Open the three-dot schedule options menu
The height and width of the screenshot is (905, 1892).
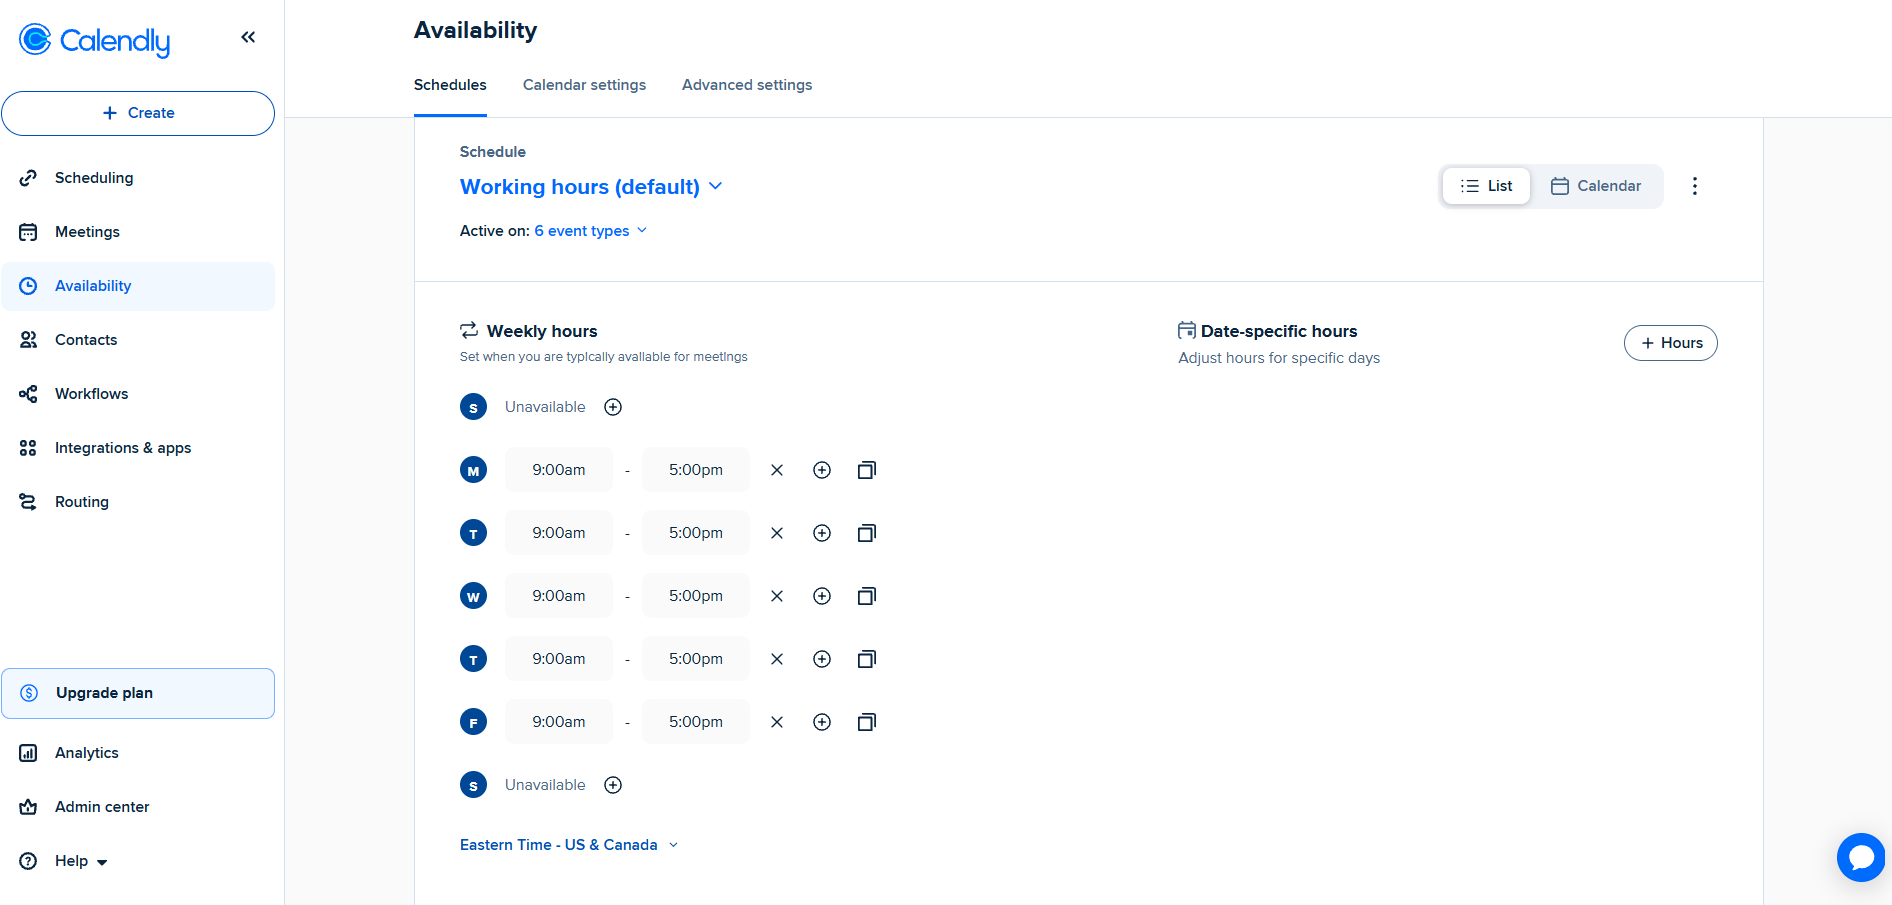1694,186
